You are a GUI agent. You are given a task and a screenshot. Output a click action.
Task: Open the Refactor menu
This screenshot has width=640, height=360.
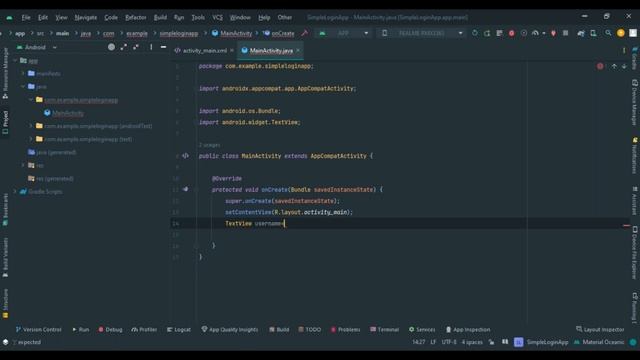136,18
